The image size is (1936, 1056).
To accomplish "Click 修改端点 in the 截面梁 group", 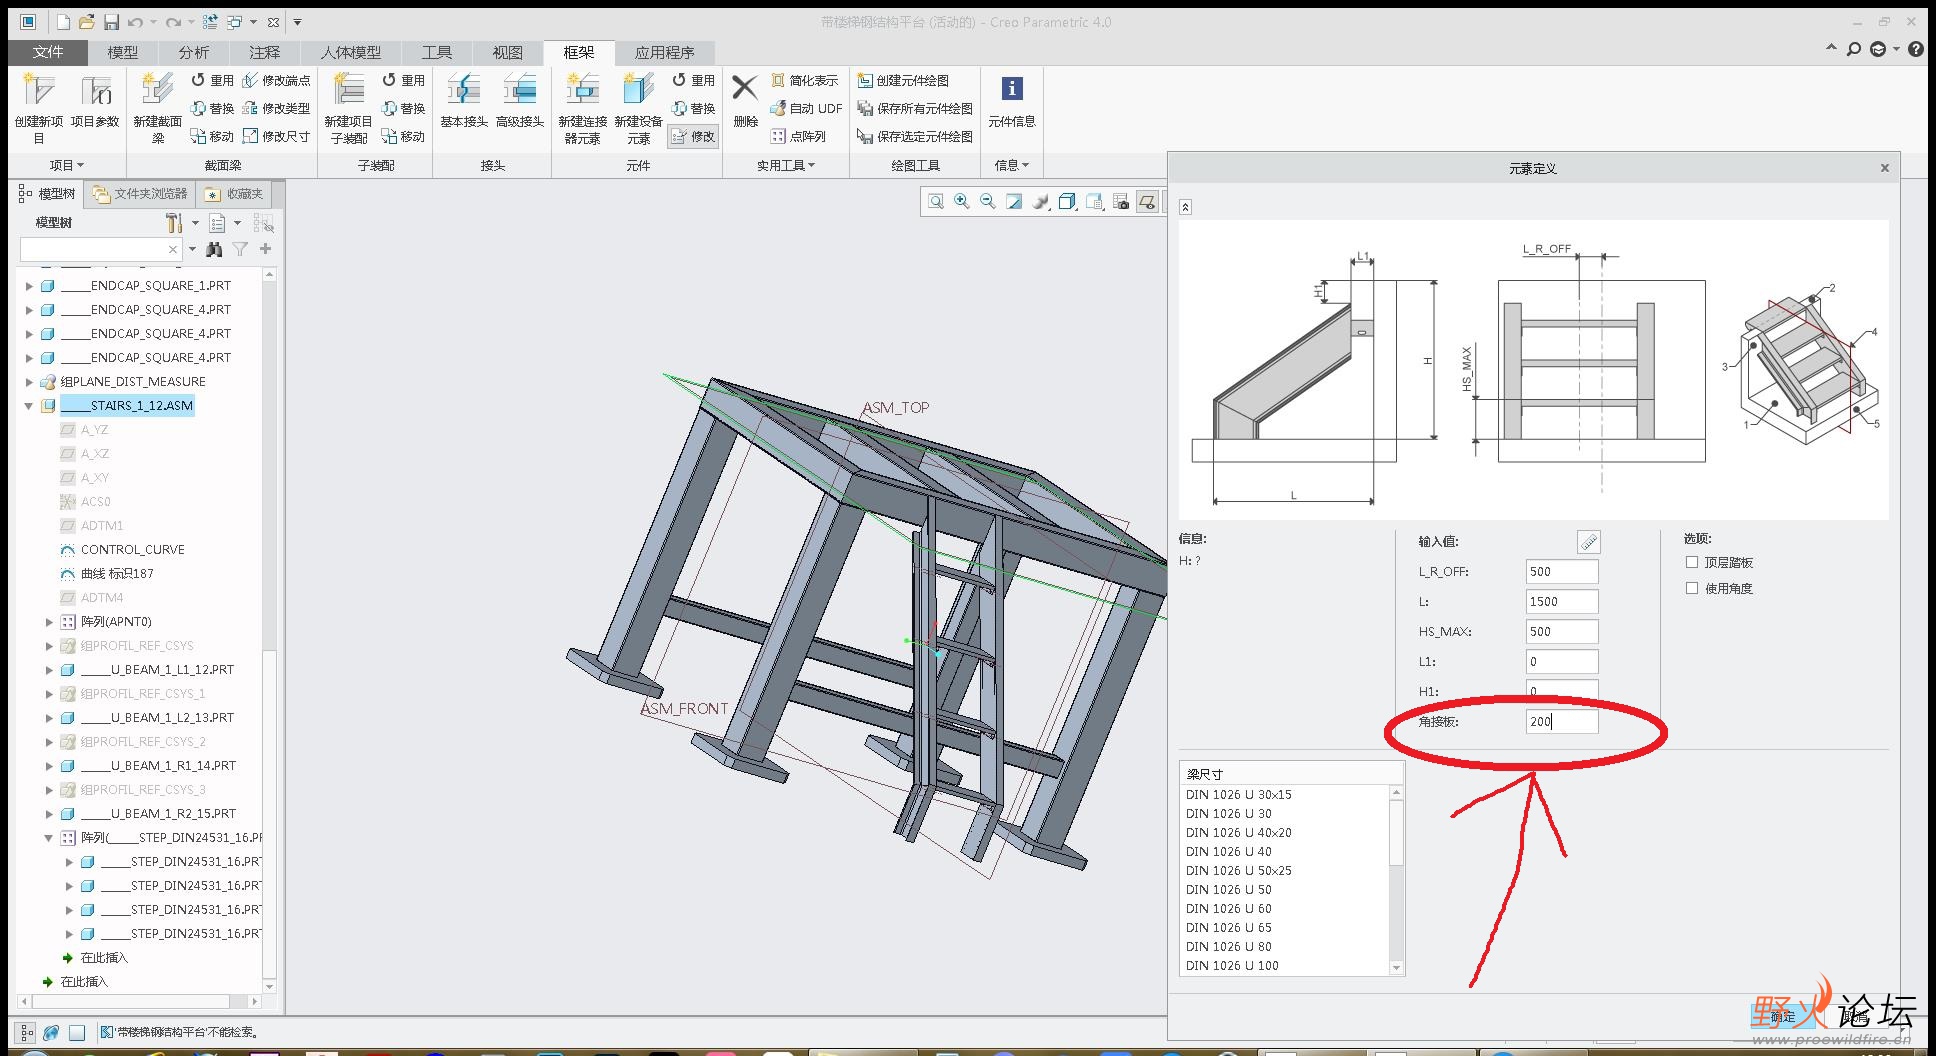I will coord(277,80).
